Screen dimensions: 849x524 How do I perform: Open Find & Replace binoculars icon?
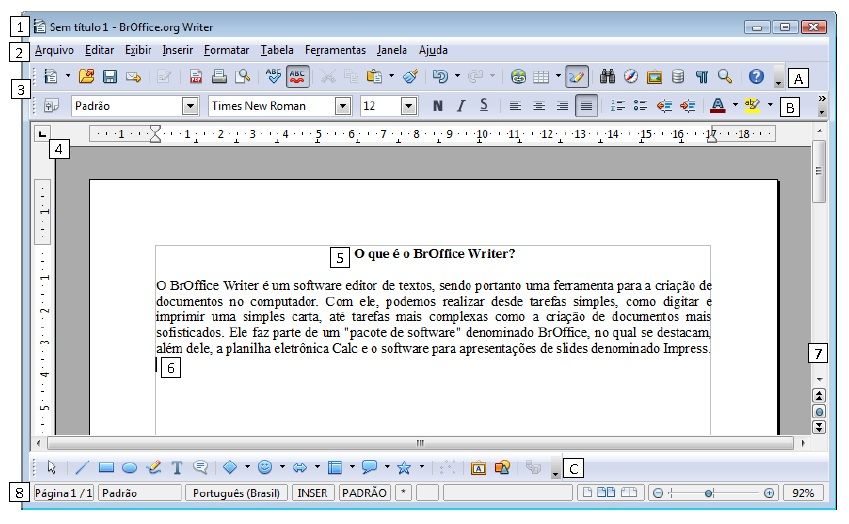(607, 76)
